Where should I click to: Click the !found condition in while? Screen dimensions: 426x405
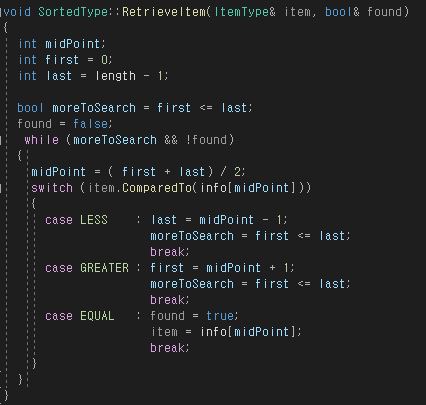tap(206, 140)
